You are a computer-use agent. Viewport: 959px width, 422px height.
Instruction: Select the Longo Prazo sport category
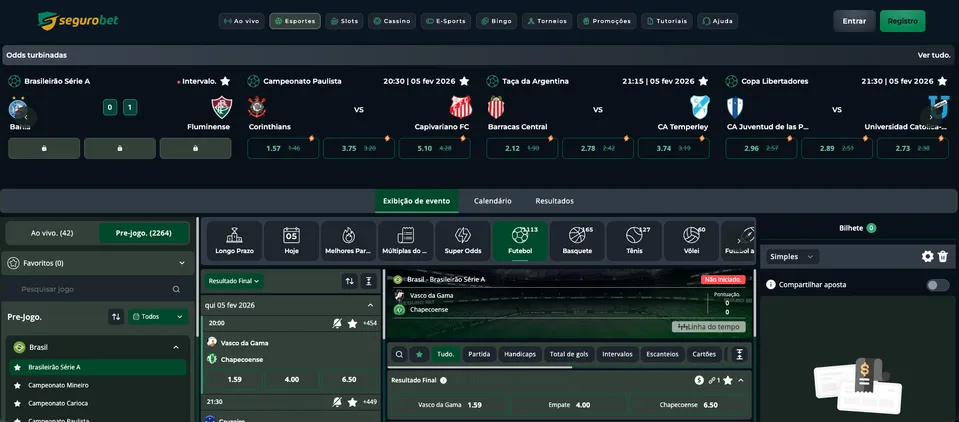[235, 241]
